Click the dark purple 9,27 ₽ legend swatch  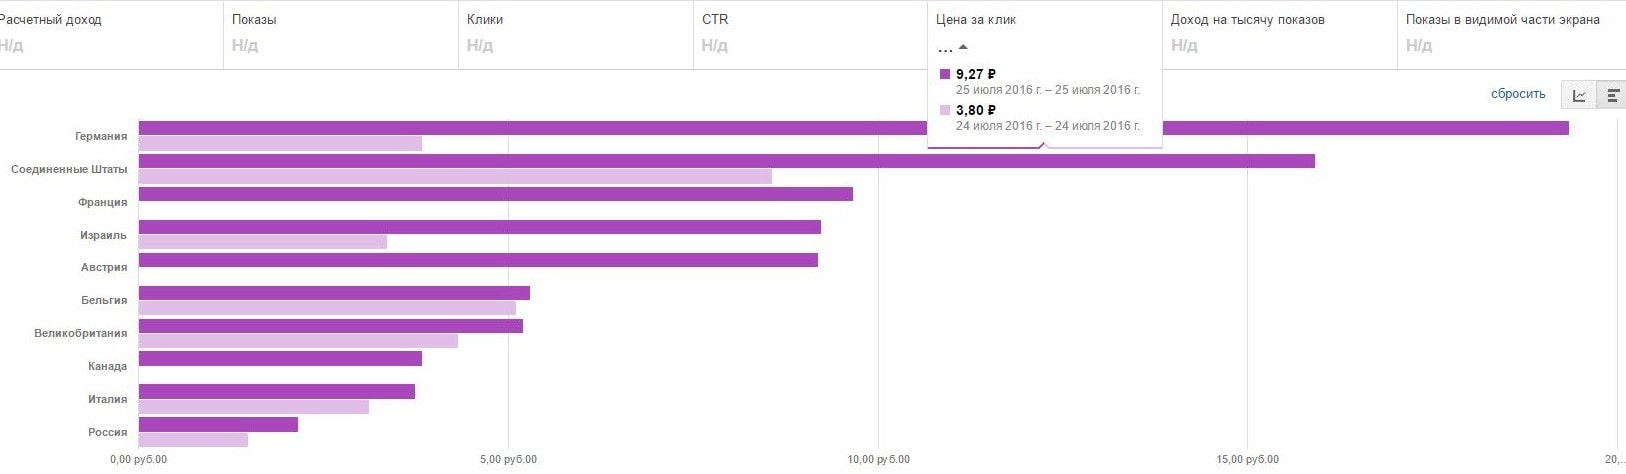tap(945, 74)
